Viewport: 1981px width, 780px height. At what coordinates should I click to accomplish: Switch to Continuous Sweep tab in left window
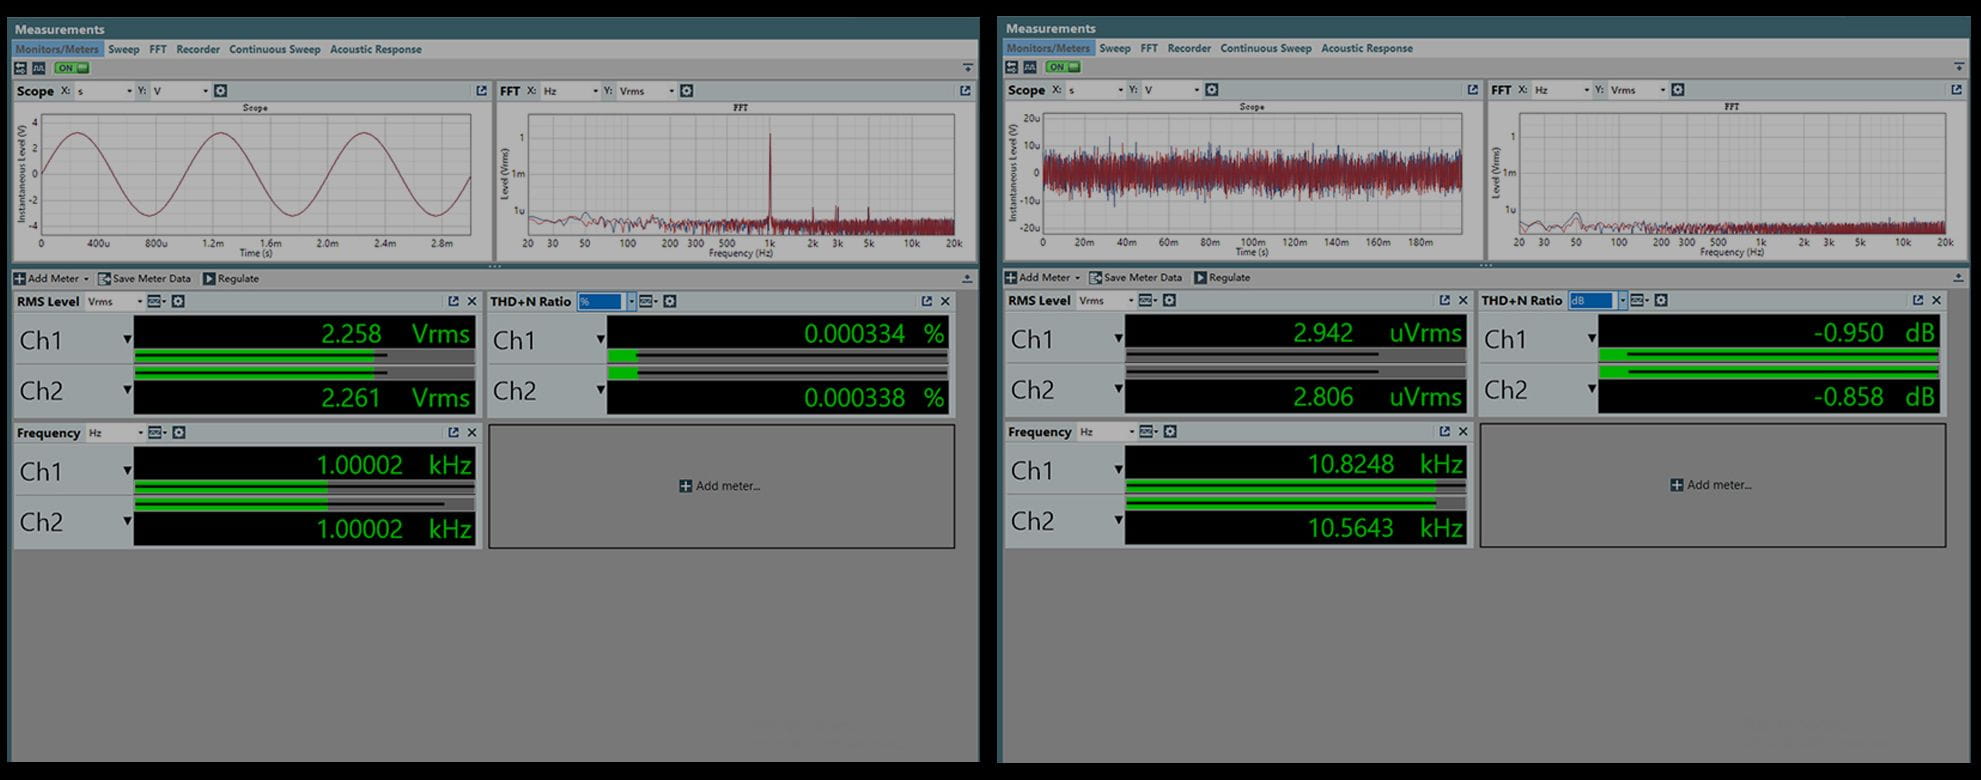pos(274,49)
